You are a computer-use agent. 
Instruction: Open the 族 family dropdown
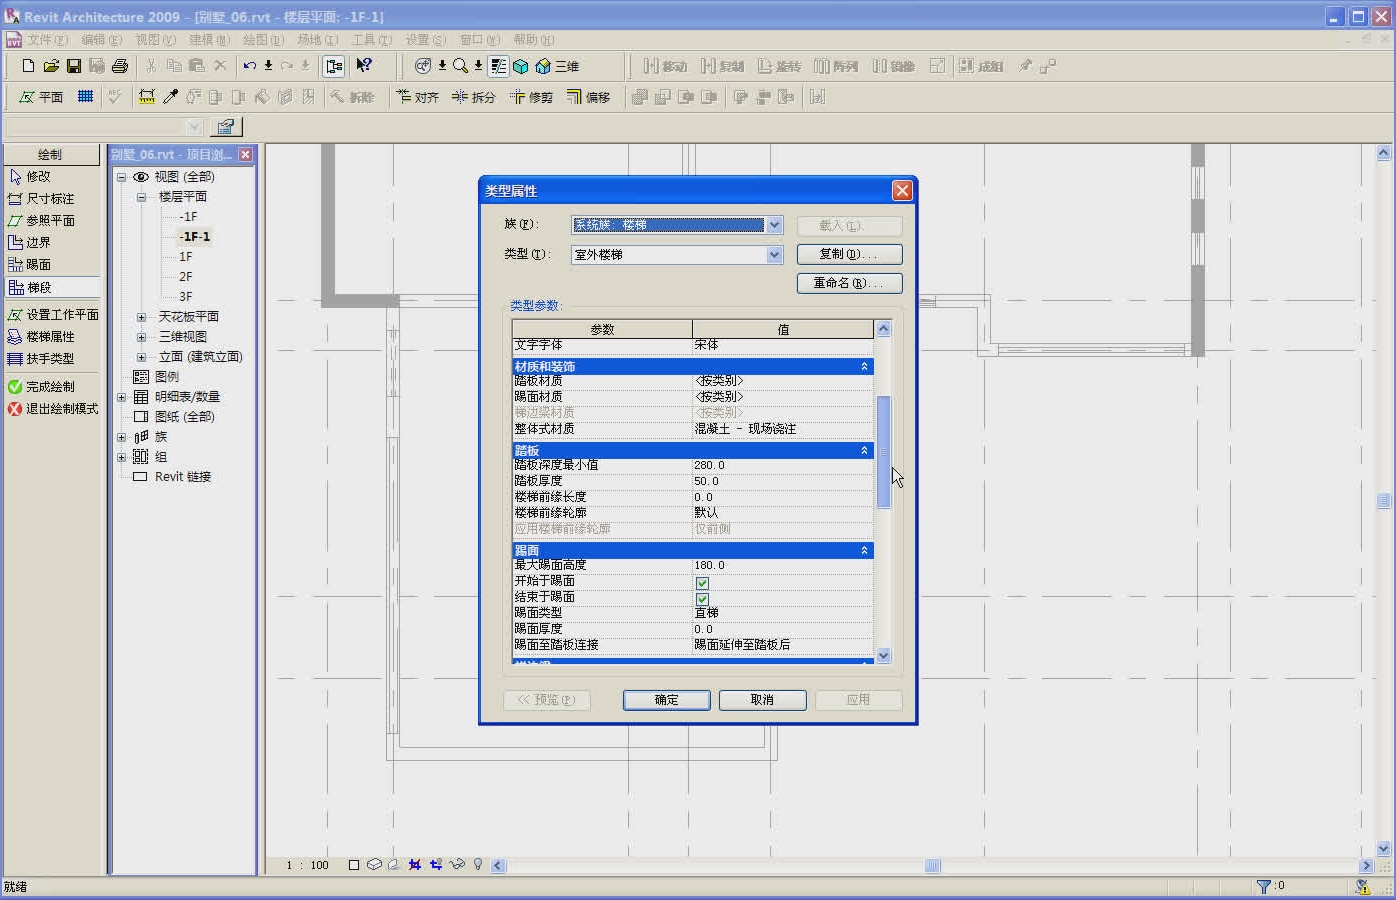(774, 225)
